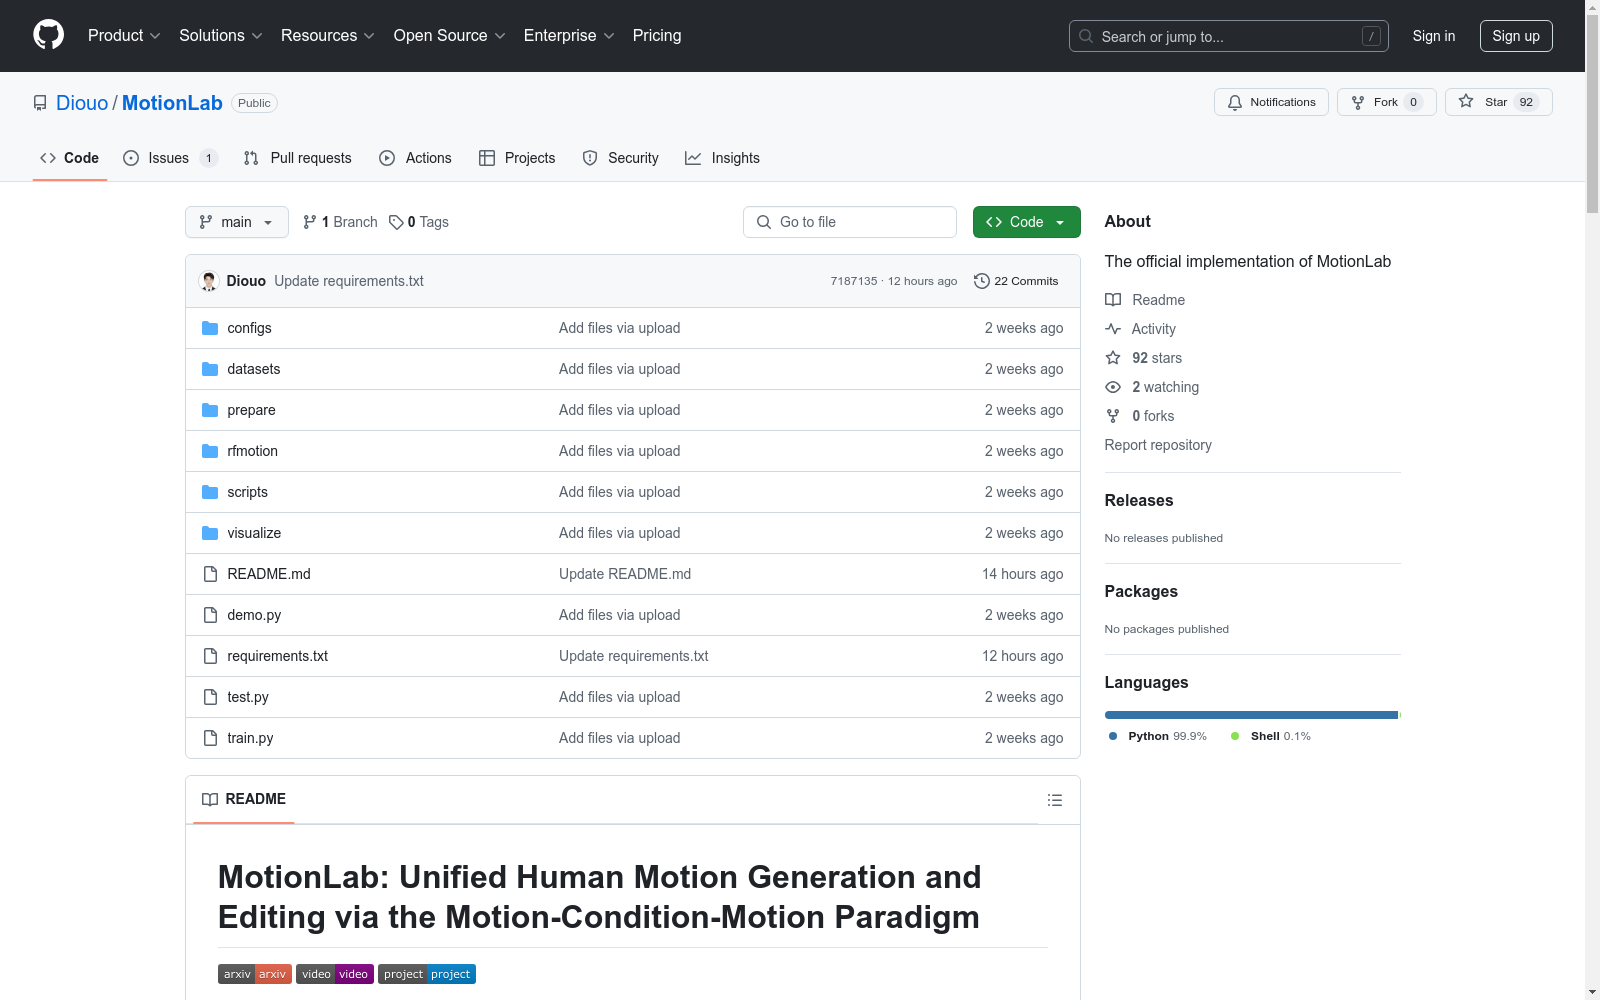Click the watching eye icon
This screenshot has width=1600, height=1000.
tap(1113, 387)
